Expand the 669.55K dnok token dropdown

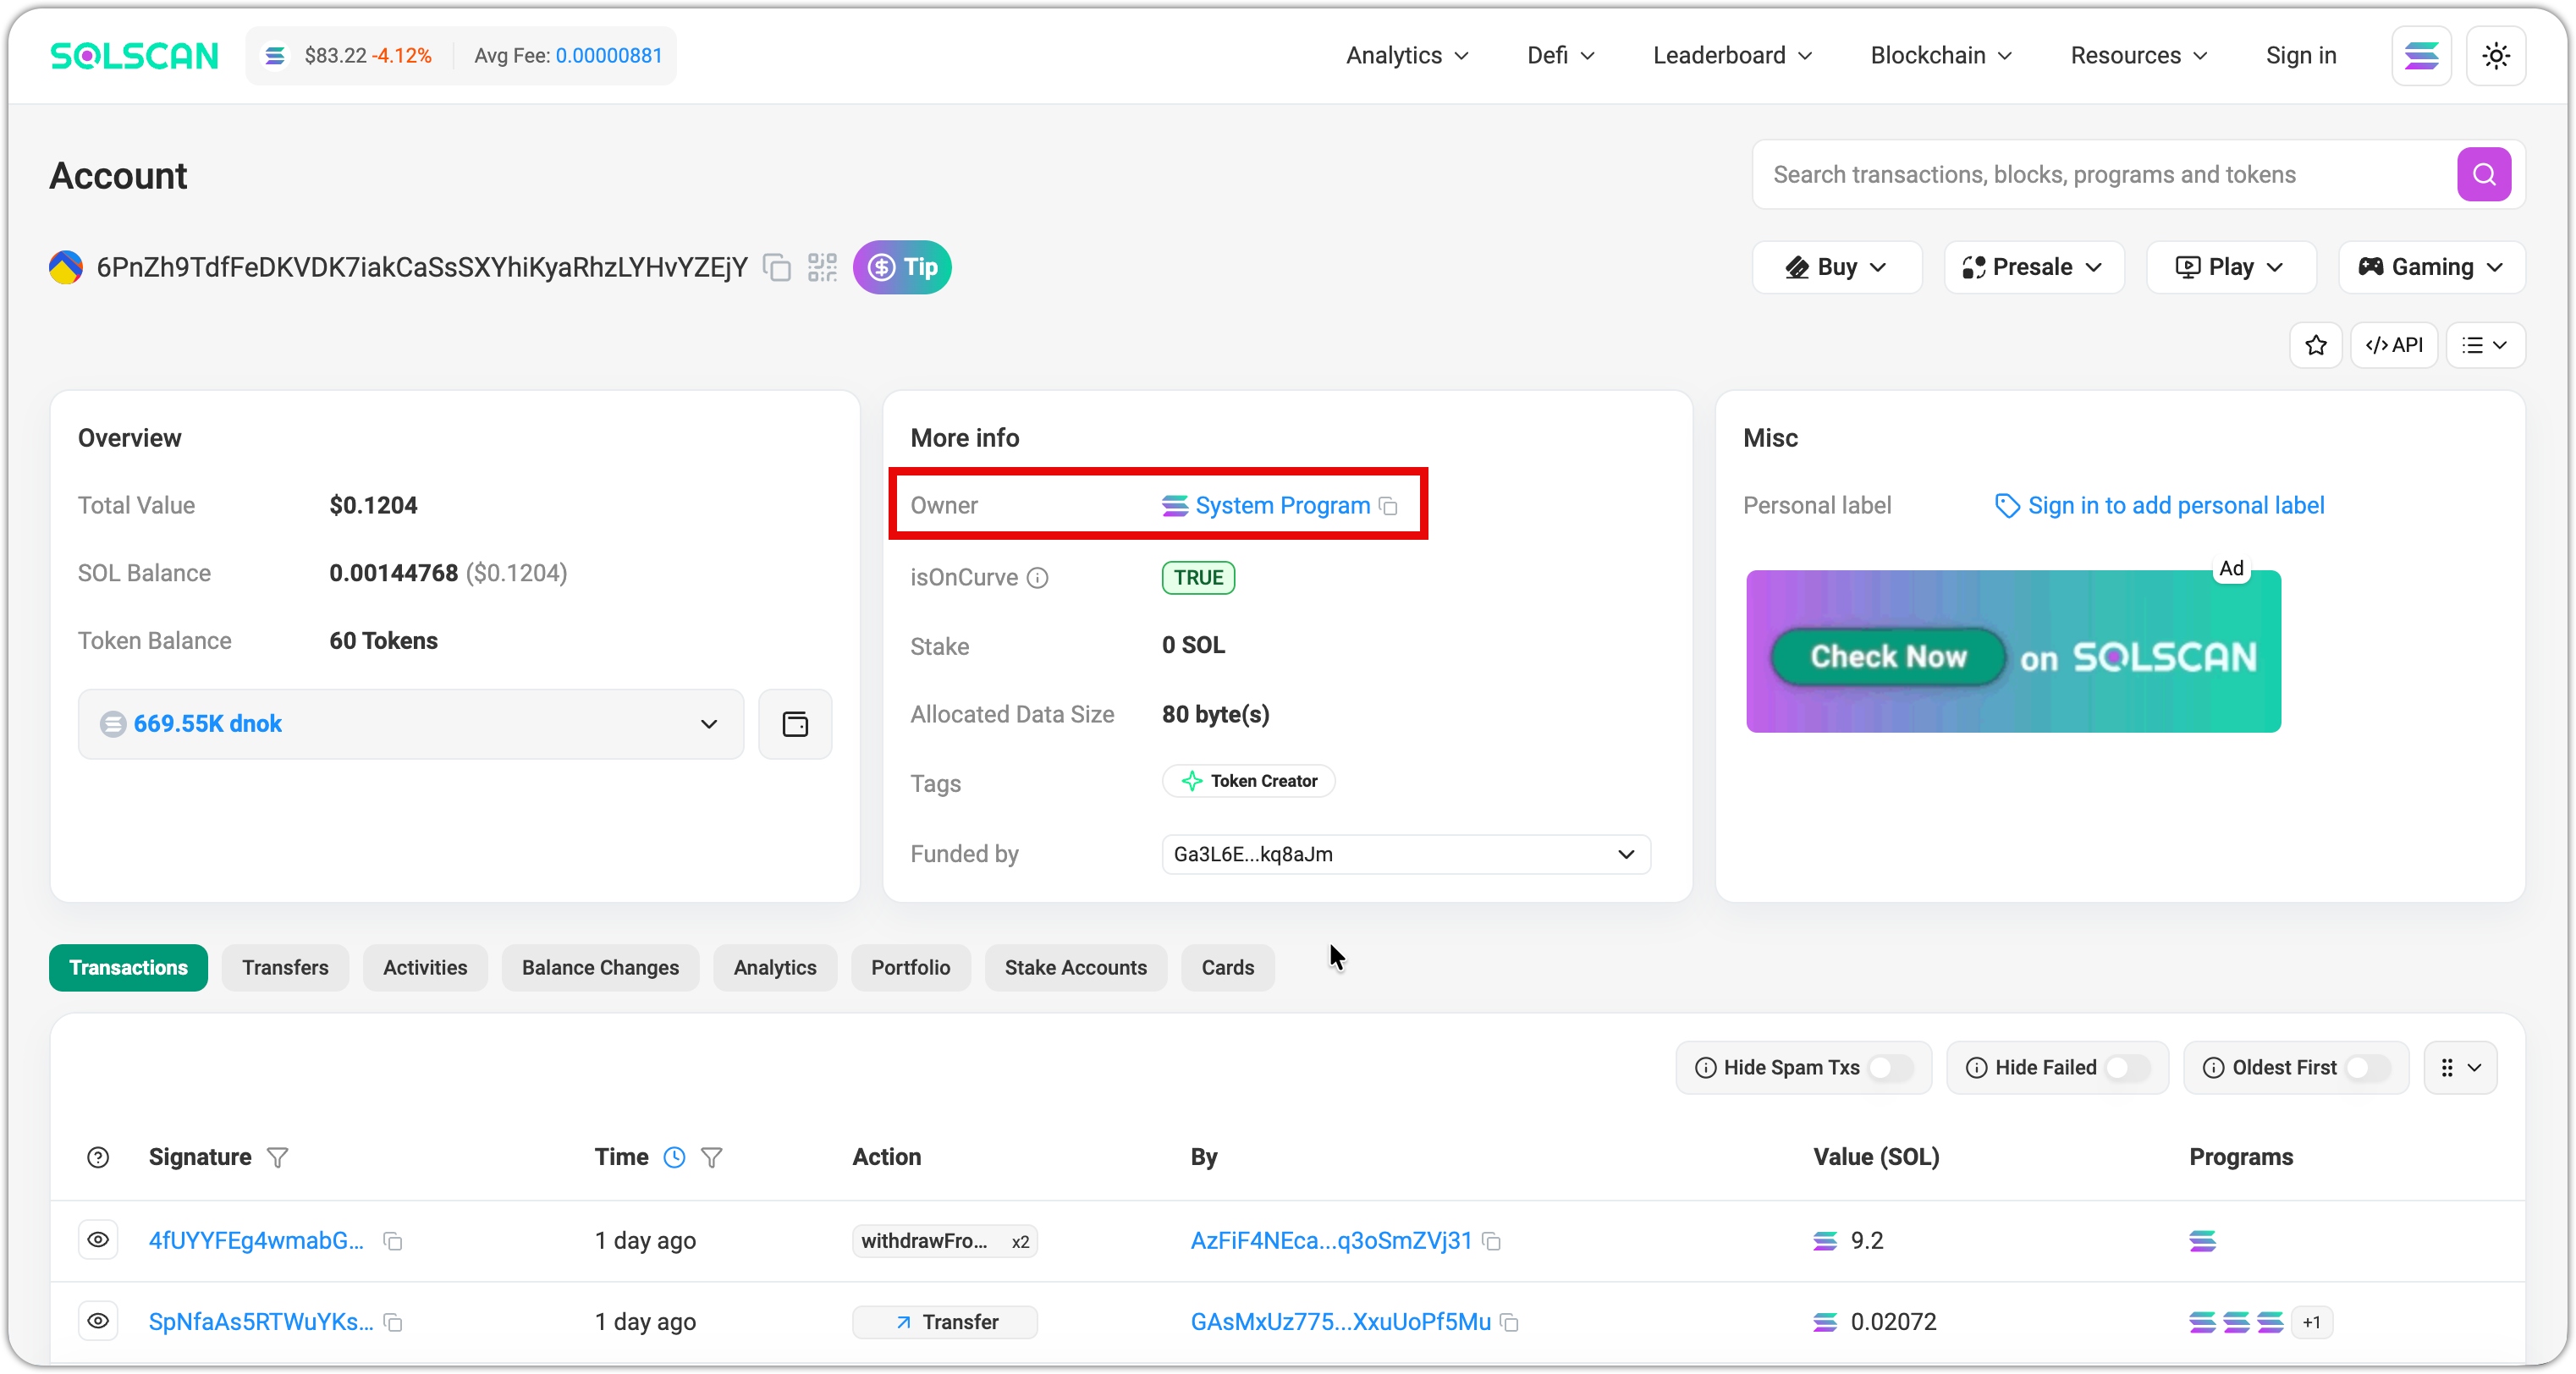pos(709,724)
